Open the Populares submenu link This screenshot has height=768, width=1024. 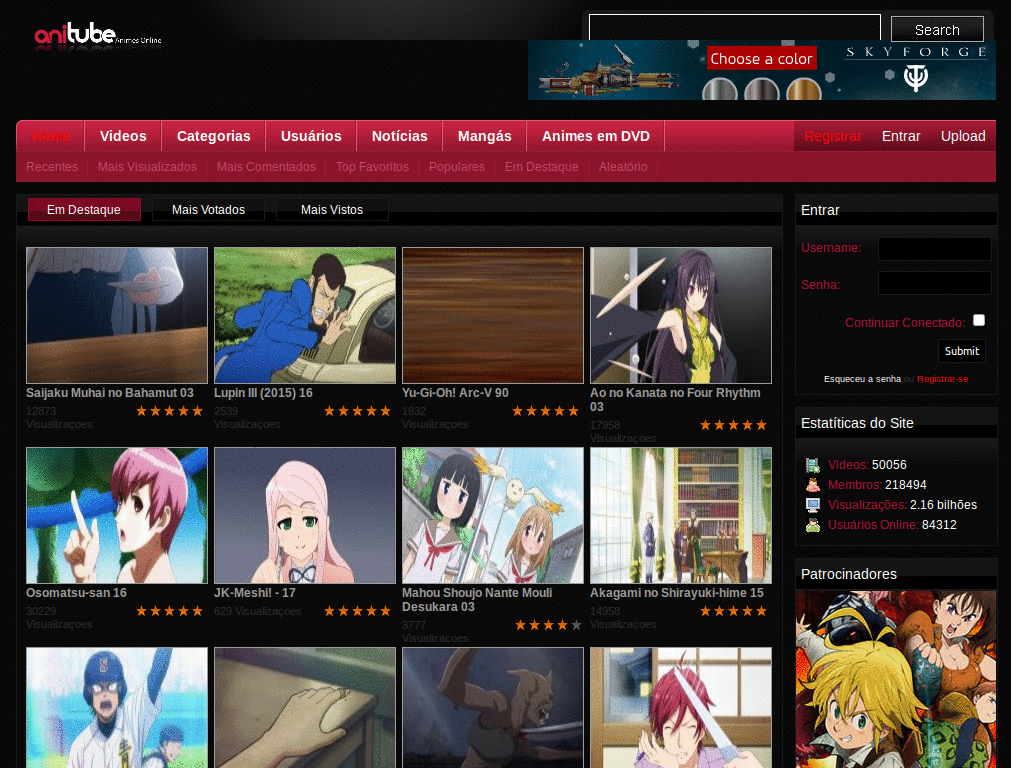[x=456, y=167]
